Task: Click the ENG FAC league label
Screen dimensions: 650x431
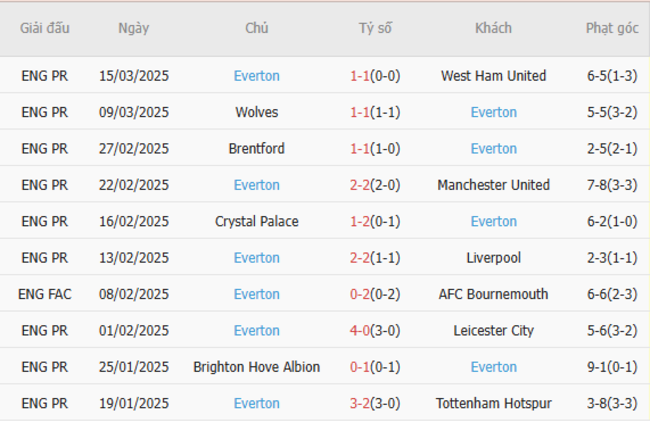Action: (45, 294)
